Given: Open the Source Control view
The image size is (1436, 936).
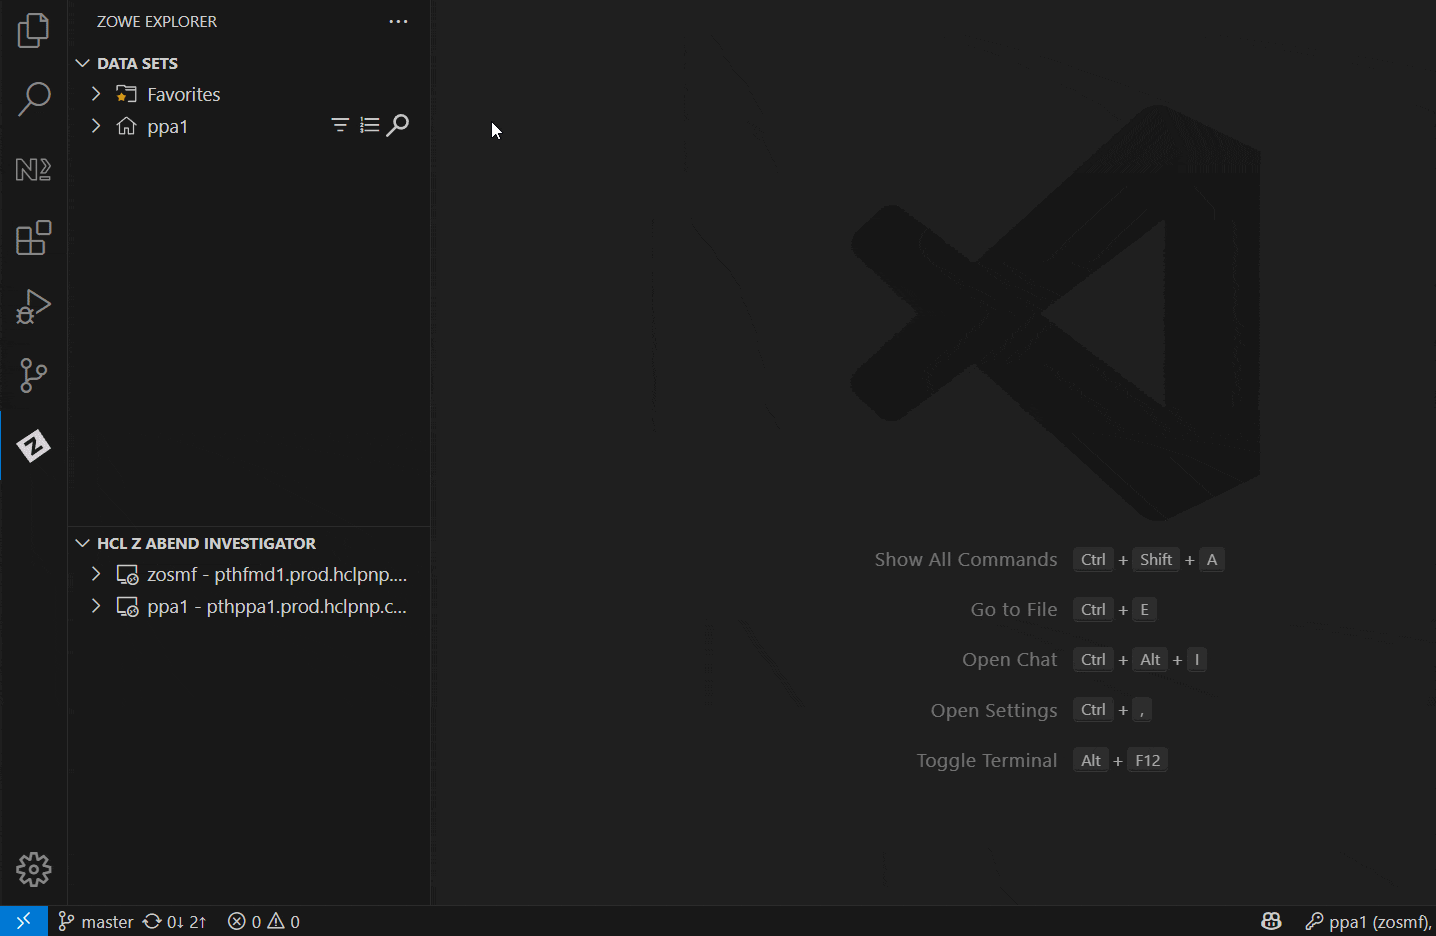Looking at the screenshot, I should pyautogui.click(x=34, y=376).
